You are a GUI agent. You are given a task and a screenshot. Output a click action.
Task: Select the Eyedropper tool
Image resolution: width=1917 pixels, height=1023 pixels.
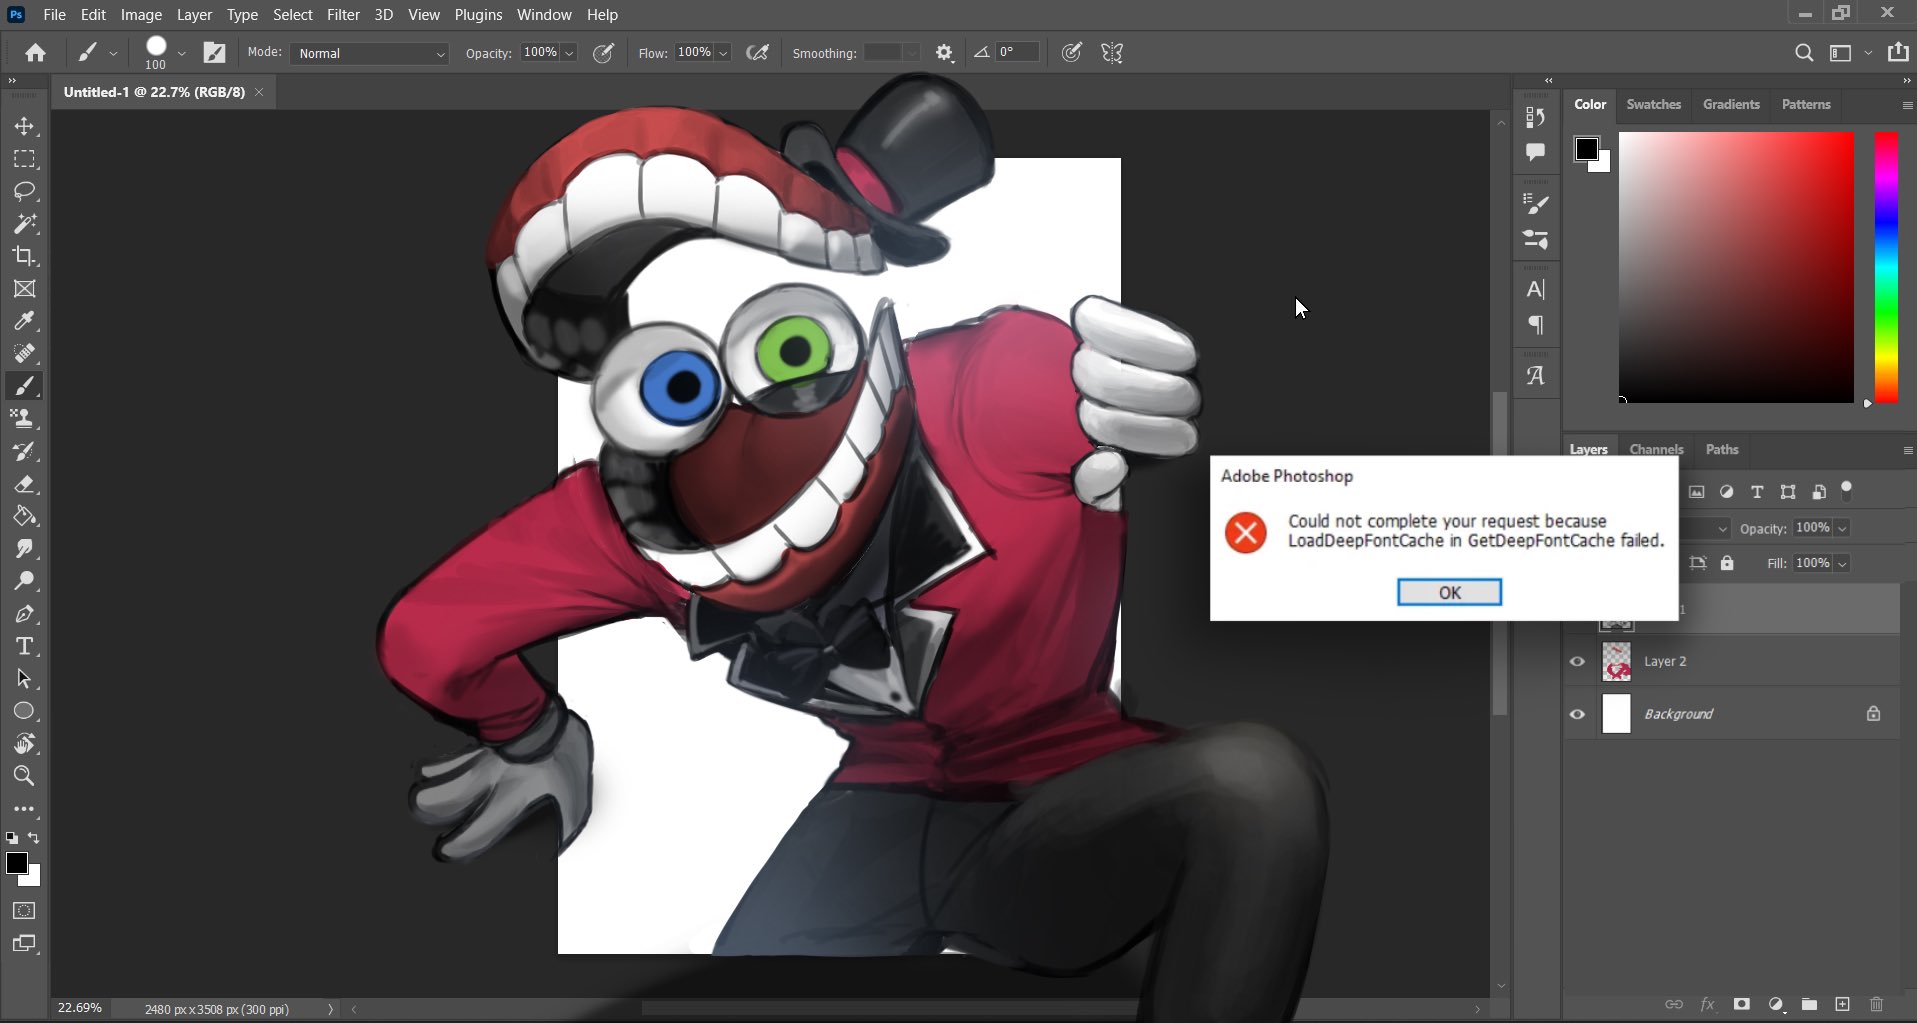pos(24,321)
